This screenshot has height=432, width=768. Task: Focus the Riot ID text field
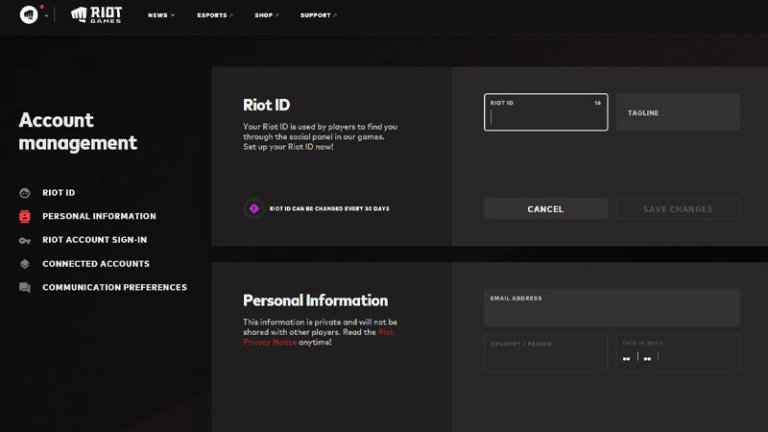pos(545,113)
